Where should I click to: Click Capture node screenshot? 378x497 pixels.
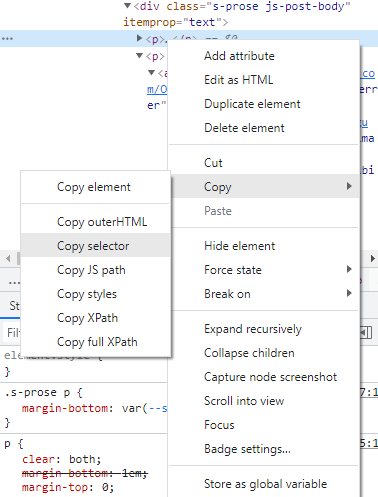tap(270, 377)
